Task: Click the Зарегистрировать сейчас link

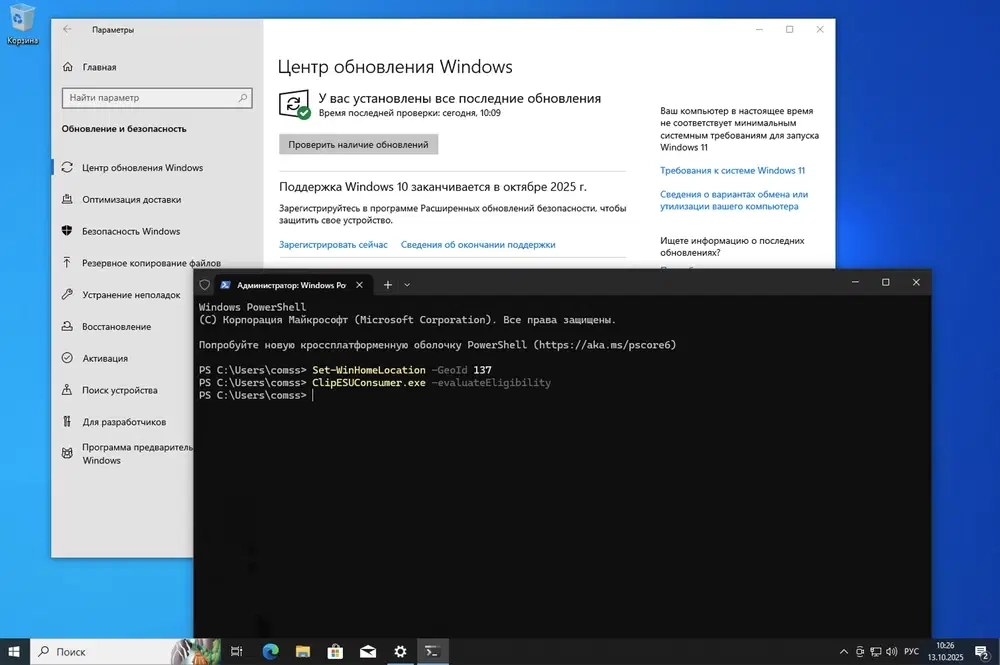Action: pos(333,244)
